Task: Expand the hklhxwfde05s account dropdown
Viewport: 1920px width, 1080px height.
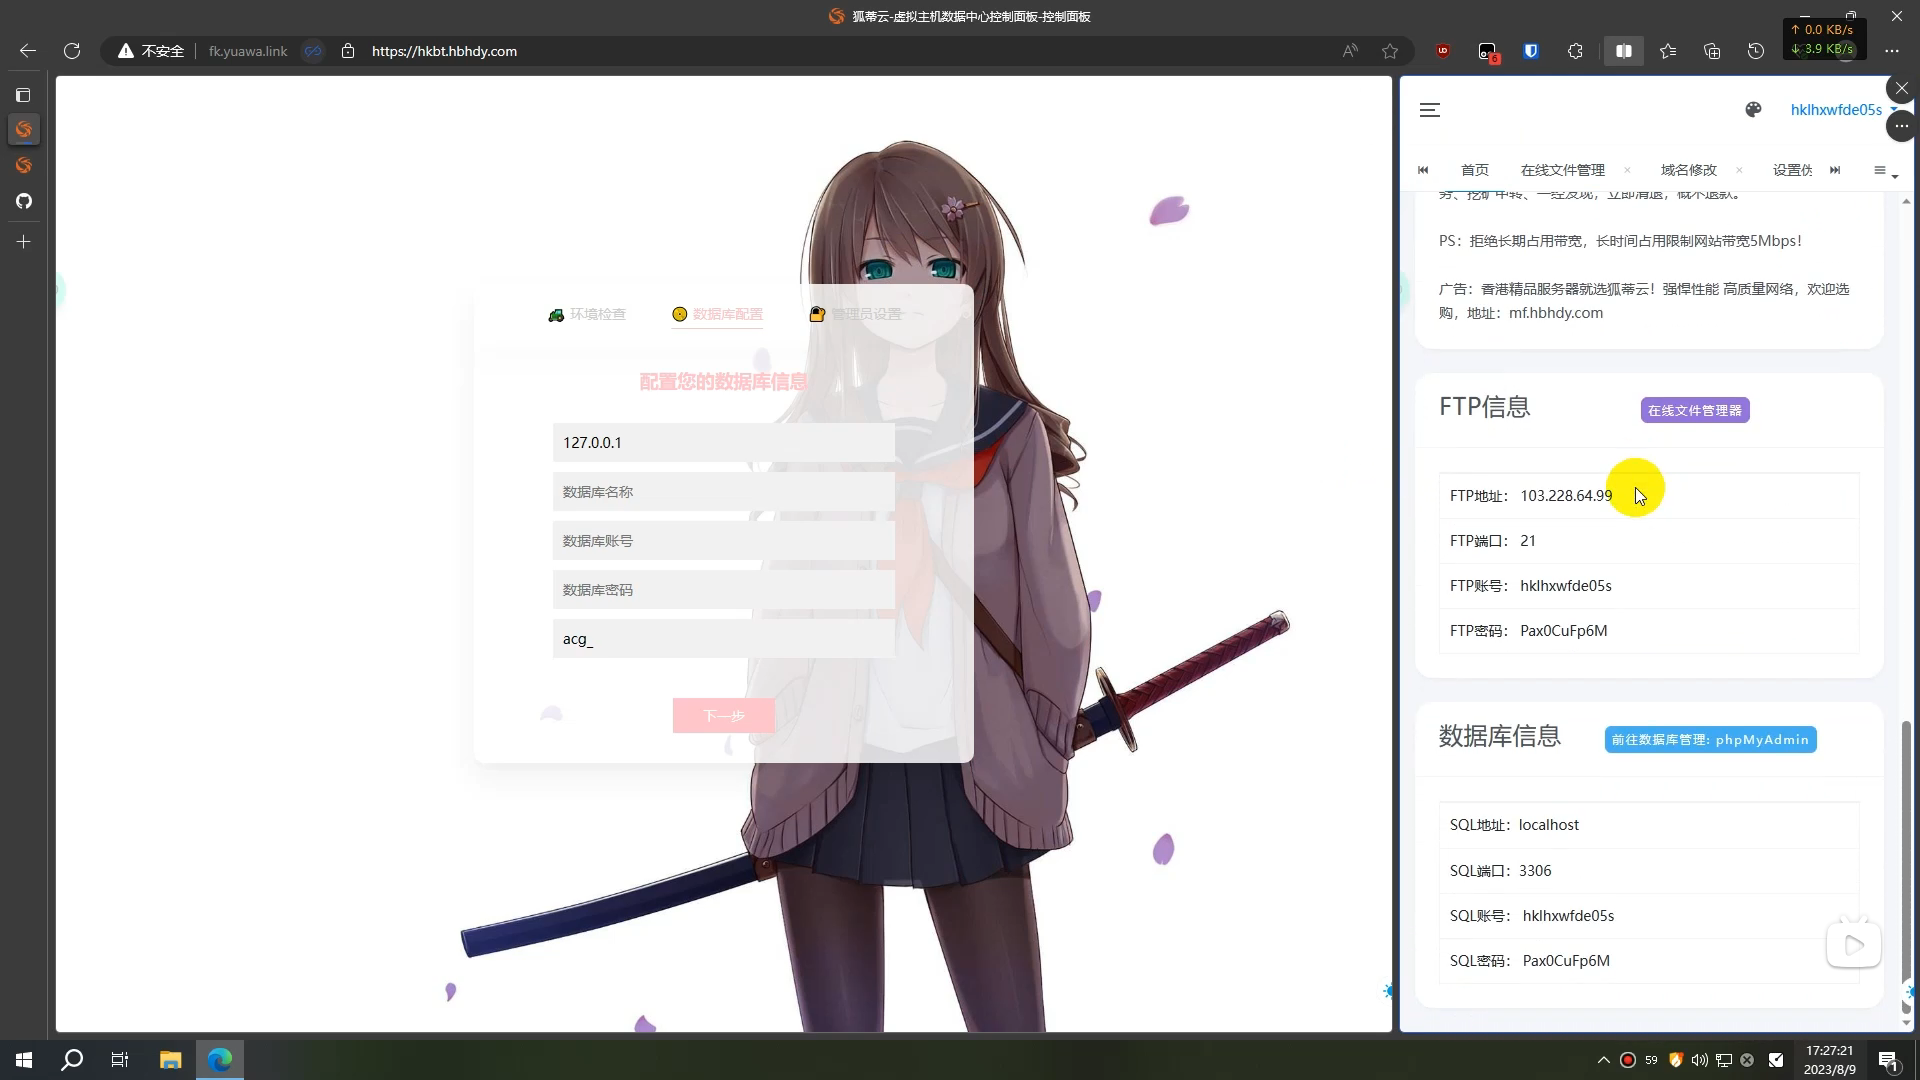Action: [x=1838, y=110]
